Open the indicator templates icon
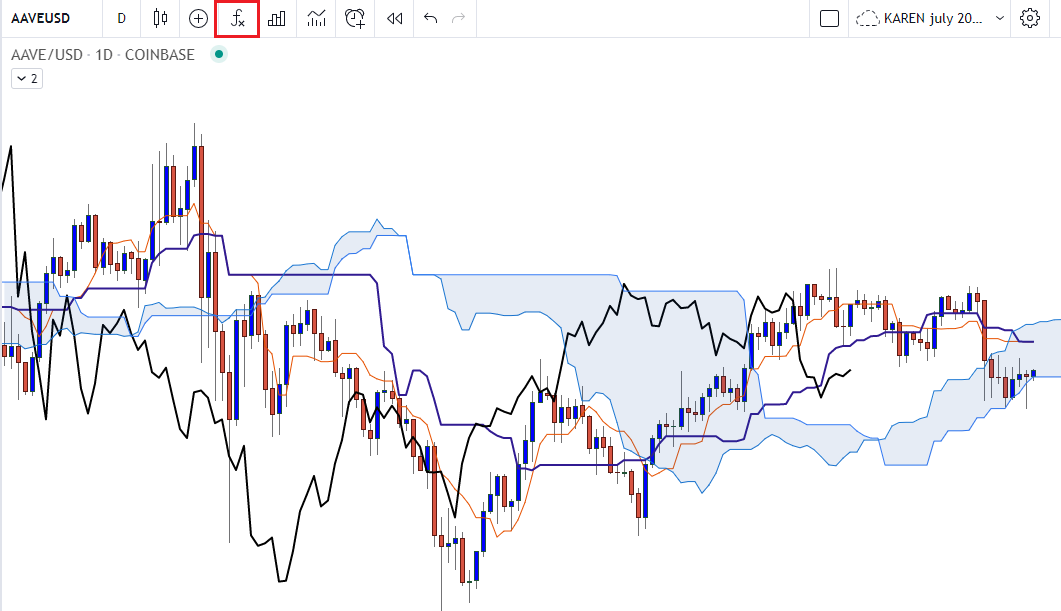1061x611 pixels. [x=316, y=18]
